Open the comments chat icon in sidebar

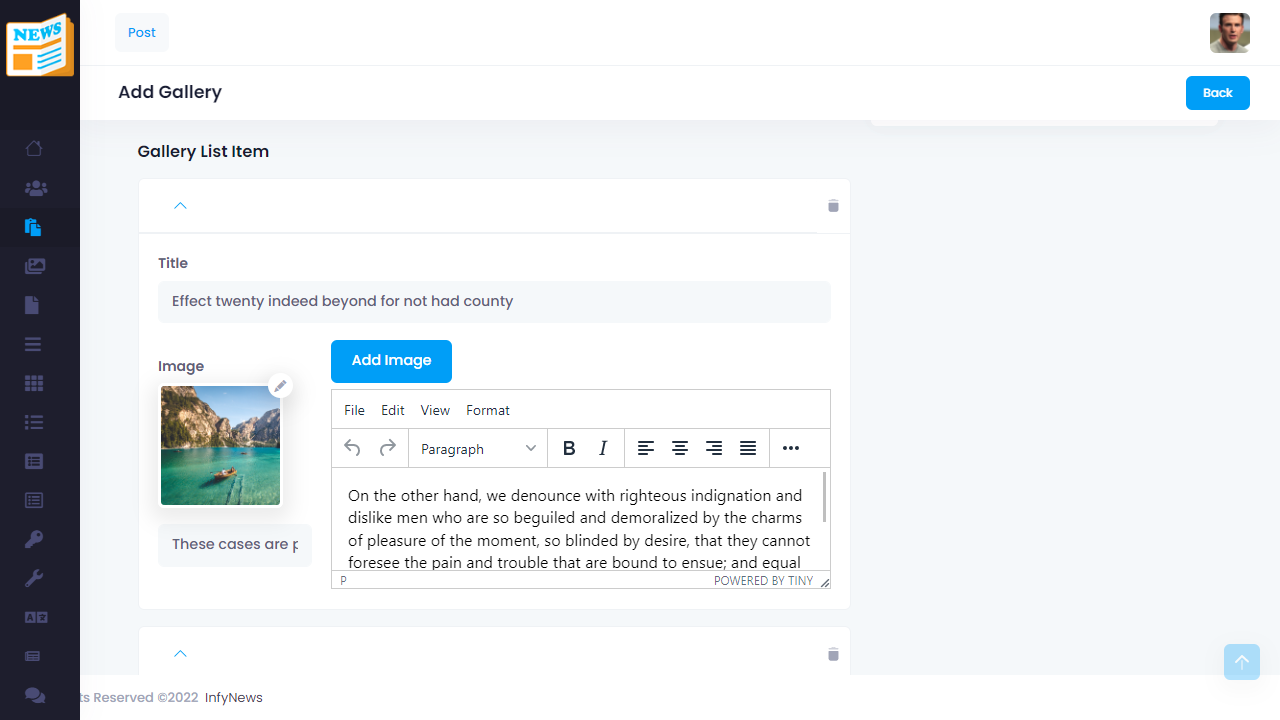pyautogui.click(x=33, y=694)
